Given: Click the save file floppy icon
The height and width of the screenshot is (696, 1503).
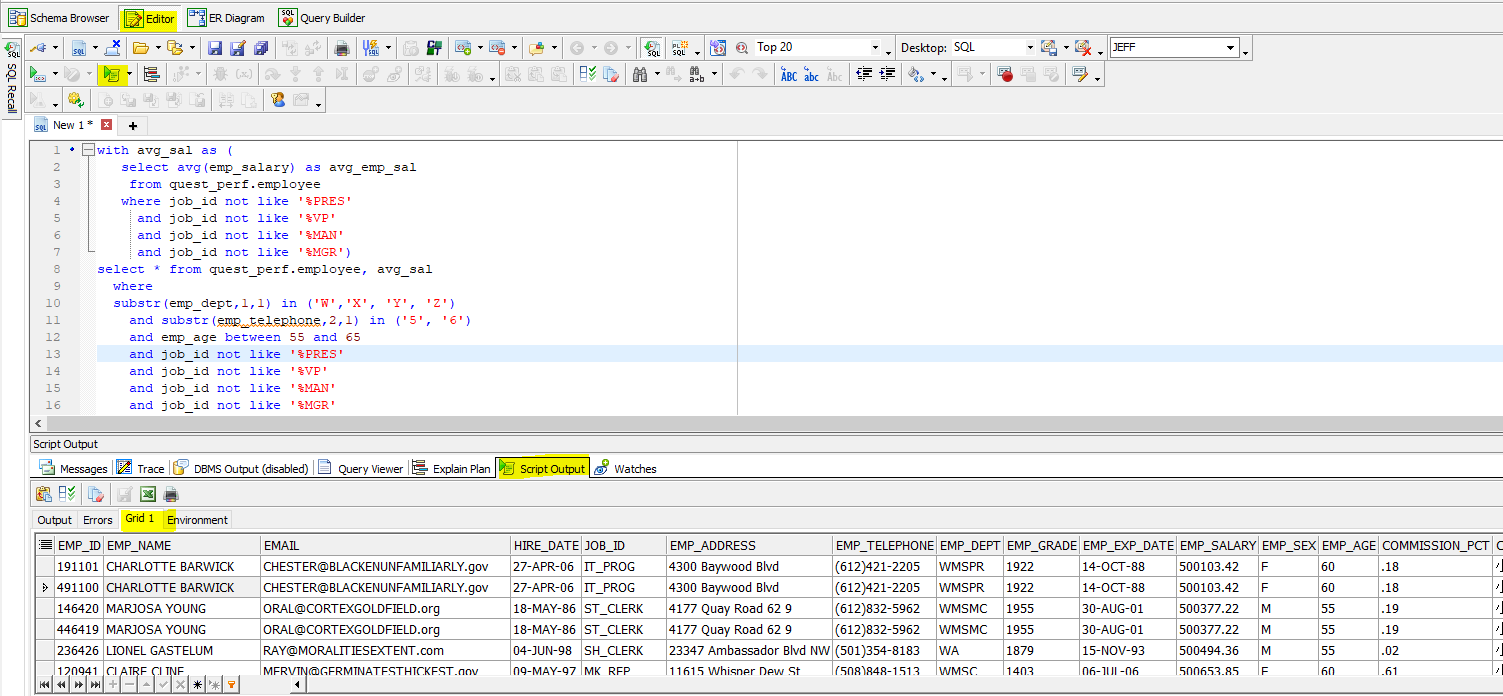Looking at the screenshot, I should pyautogui.click(x=215, y=48).
